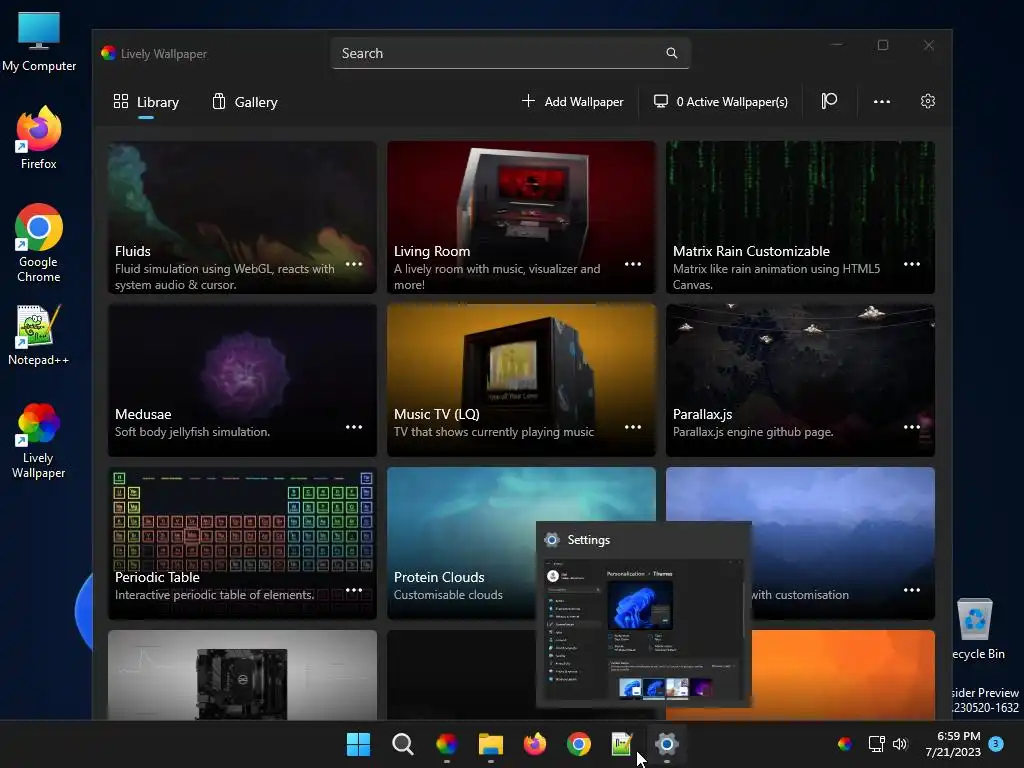
Task: Open the more options ellipsis in toolbar
Action: click(x=882, y=101)
